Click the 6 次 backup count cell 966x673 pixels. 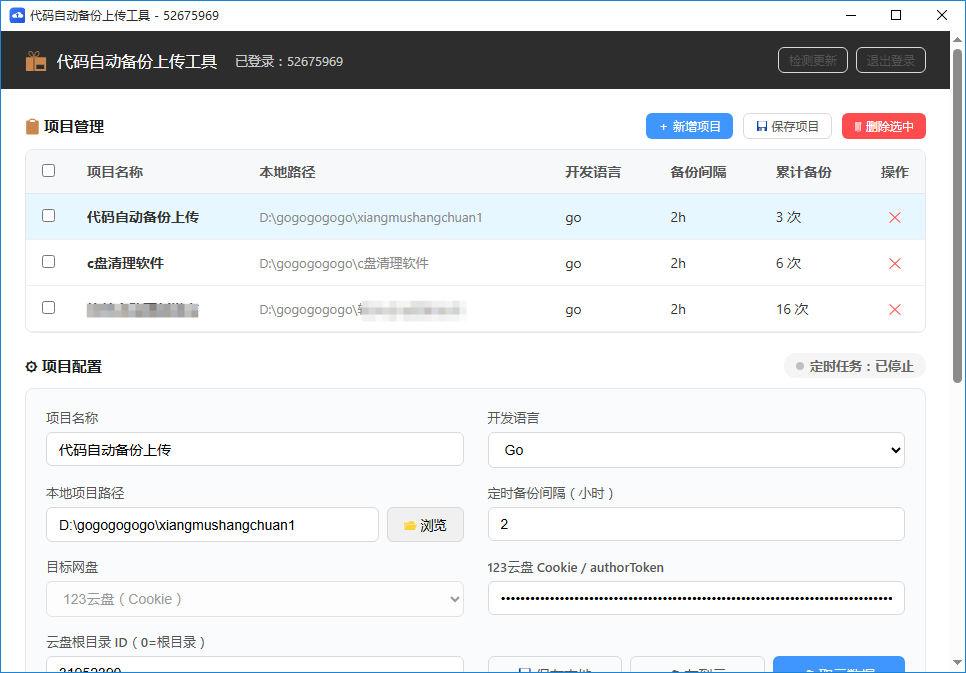point(789,263)
